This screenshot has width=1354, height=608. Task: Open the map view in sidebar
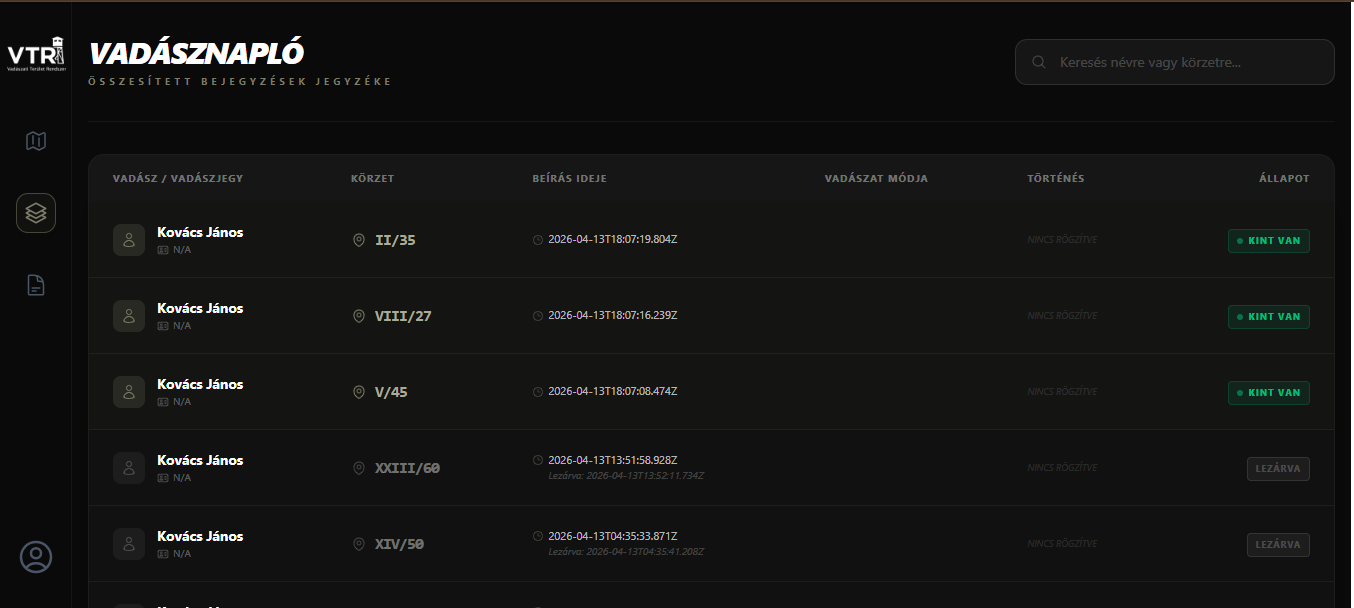click(36, 141)
